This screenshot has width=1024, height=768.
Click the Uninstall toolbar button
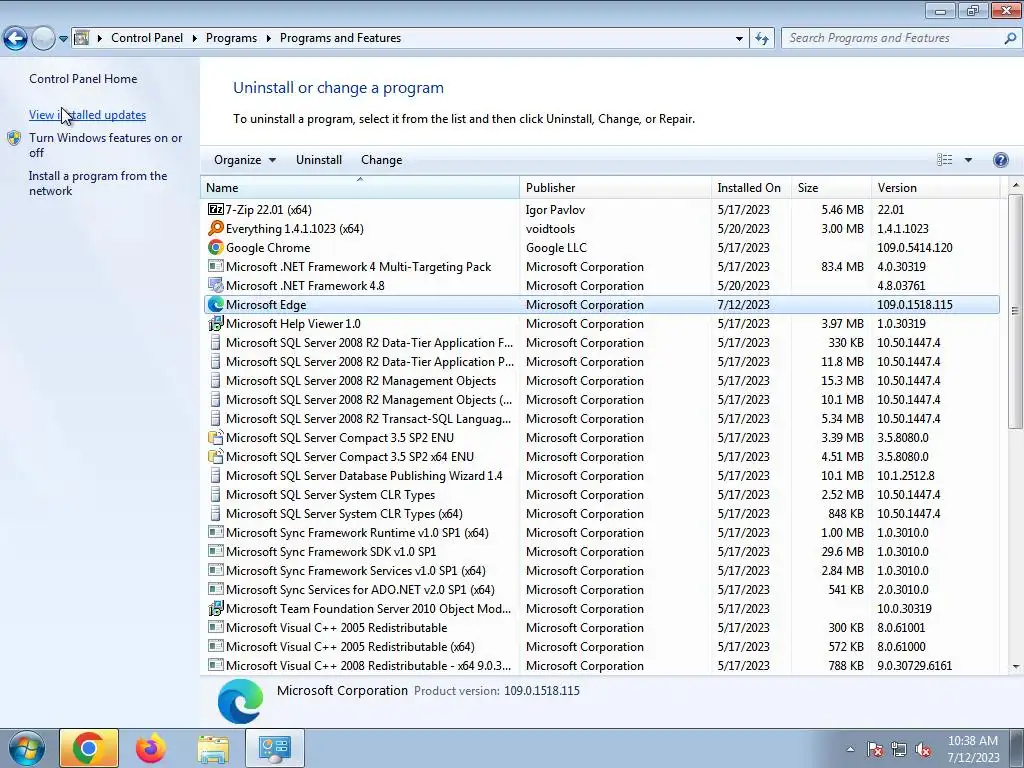pyautogui.click(x=319, y=160)
